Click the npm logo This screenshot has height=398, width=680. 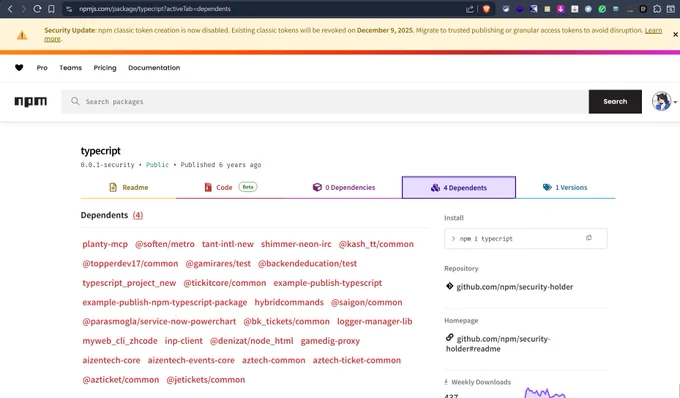[x=30, y=101]
